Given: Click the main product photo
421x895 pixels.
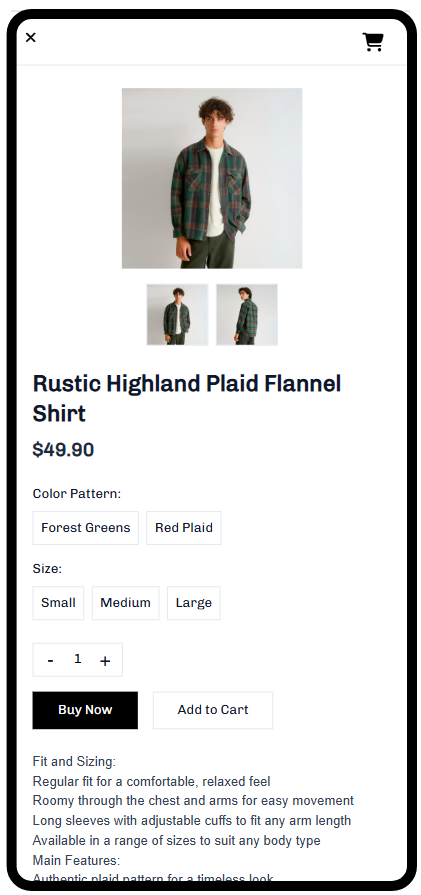Looking at the screenshot, I should [212, 178].
